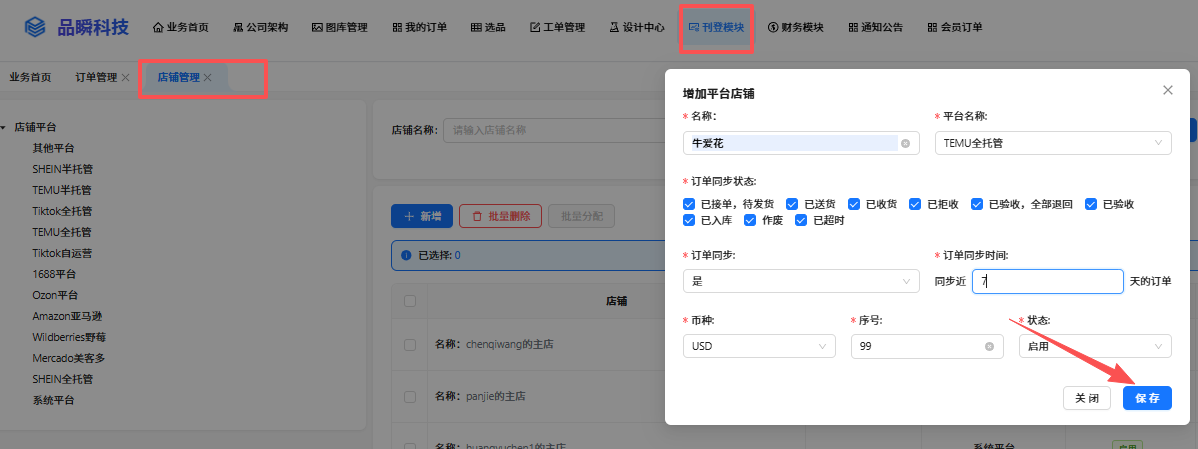Viewport: 1198px width, 449px height.
Task: Switch to the 订单管理 page tab
Action: [x=96, y=78]
